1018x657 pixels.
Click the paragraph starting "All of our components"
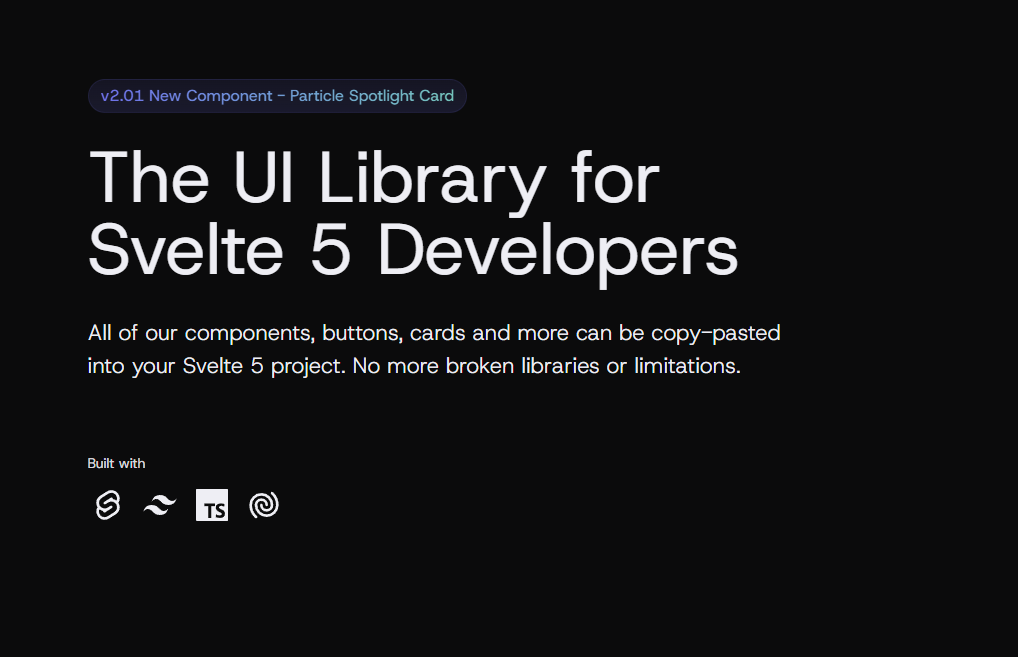tap(434, 349)
